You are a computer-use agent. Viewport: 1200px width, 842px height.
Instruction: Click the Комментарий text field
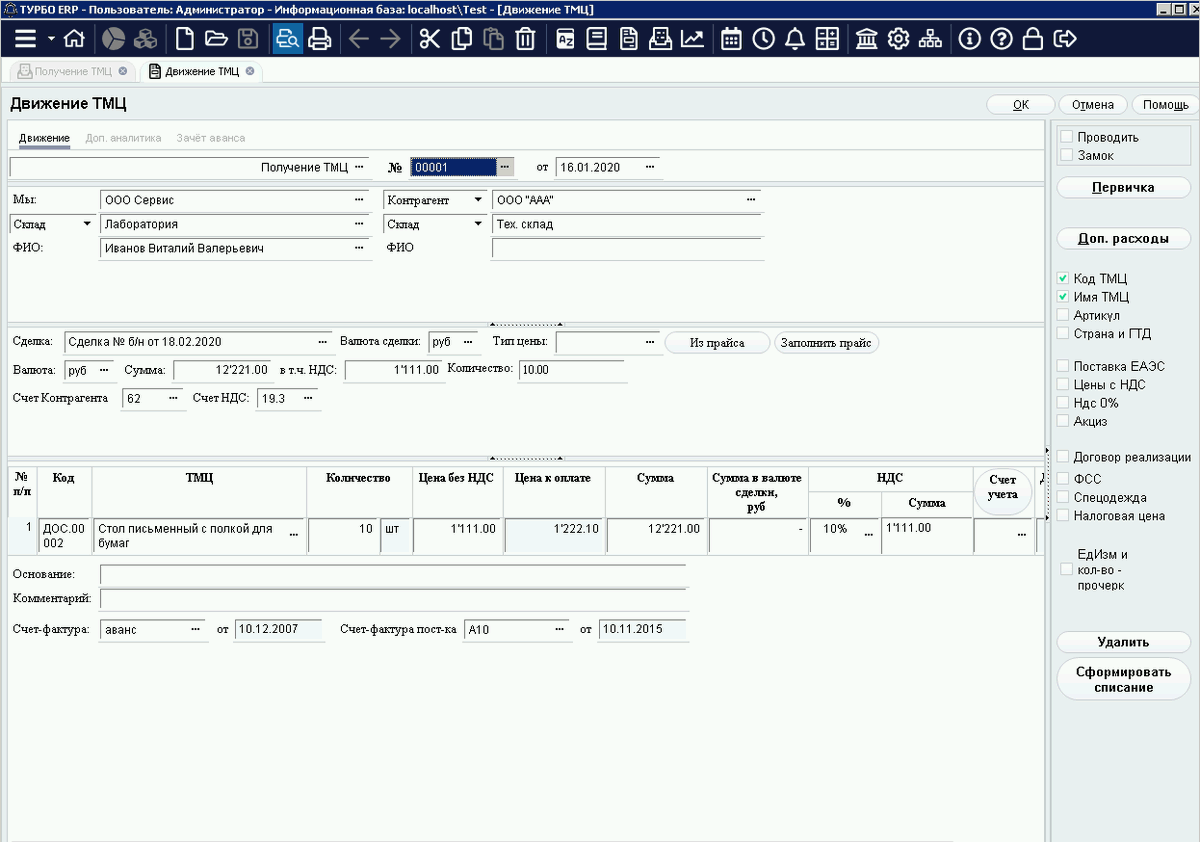coord(394,599)
